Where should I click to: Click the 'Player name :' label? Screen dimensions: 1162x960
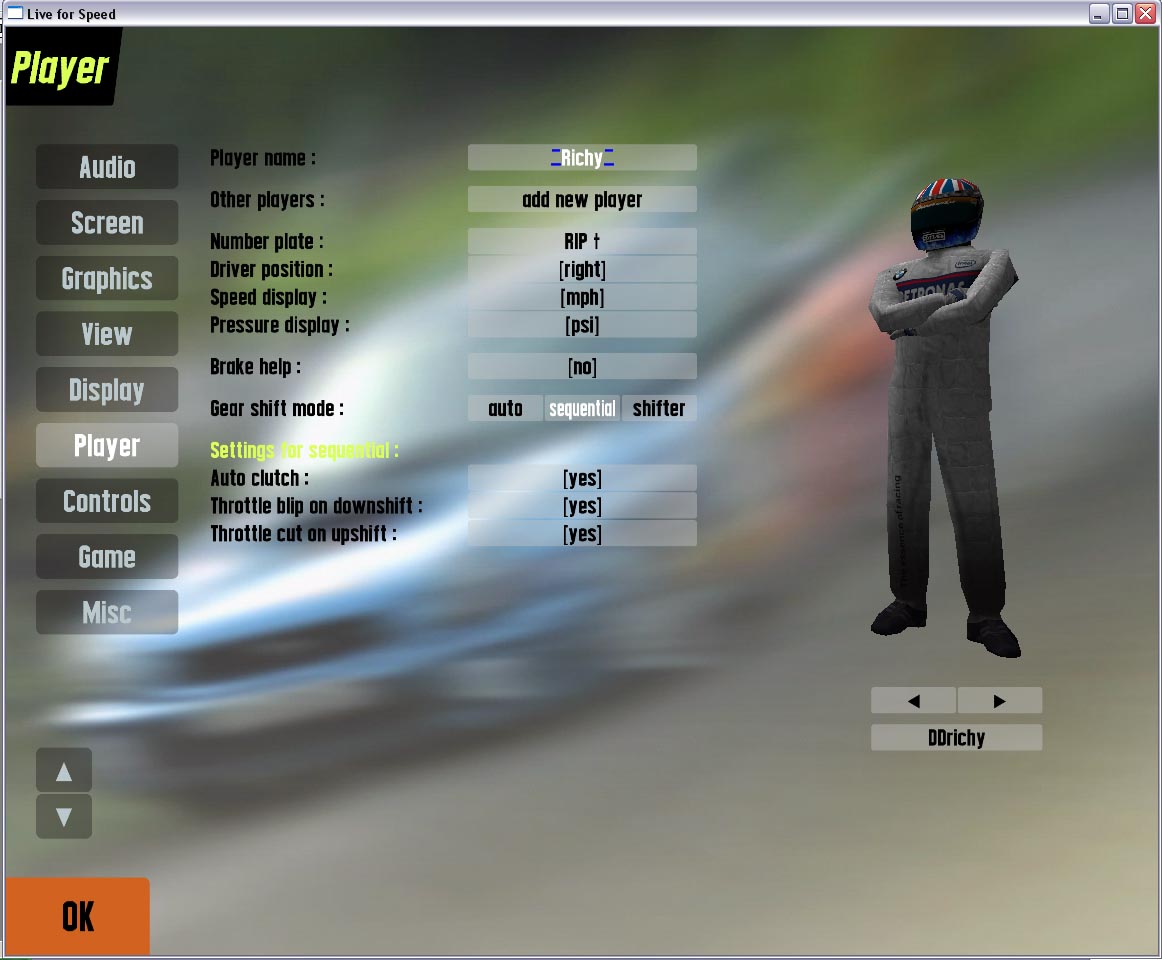(262, 158)
